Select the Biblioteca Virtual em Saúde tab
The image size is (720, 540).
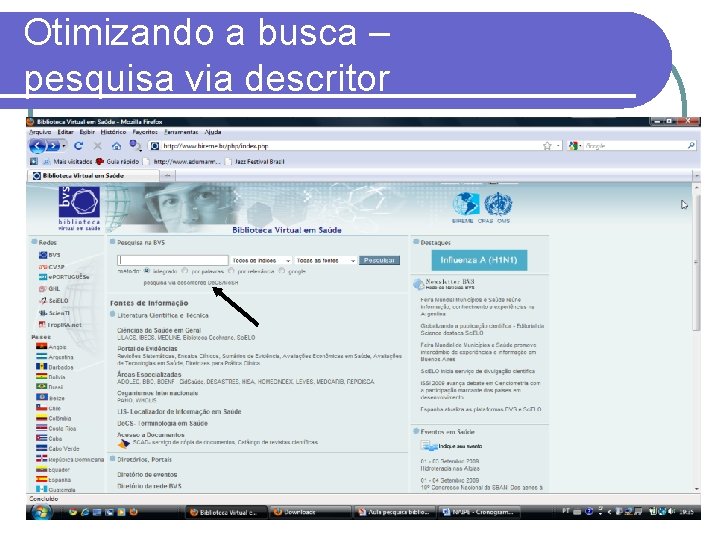point(93,175)
